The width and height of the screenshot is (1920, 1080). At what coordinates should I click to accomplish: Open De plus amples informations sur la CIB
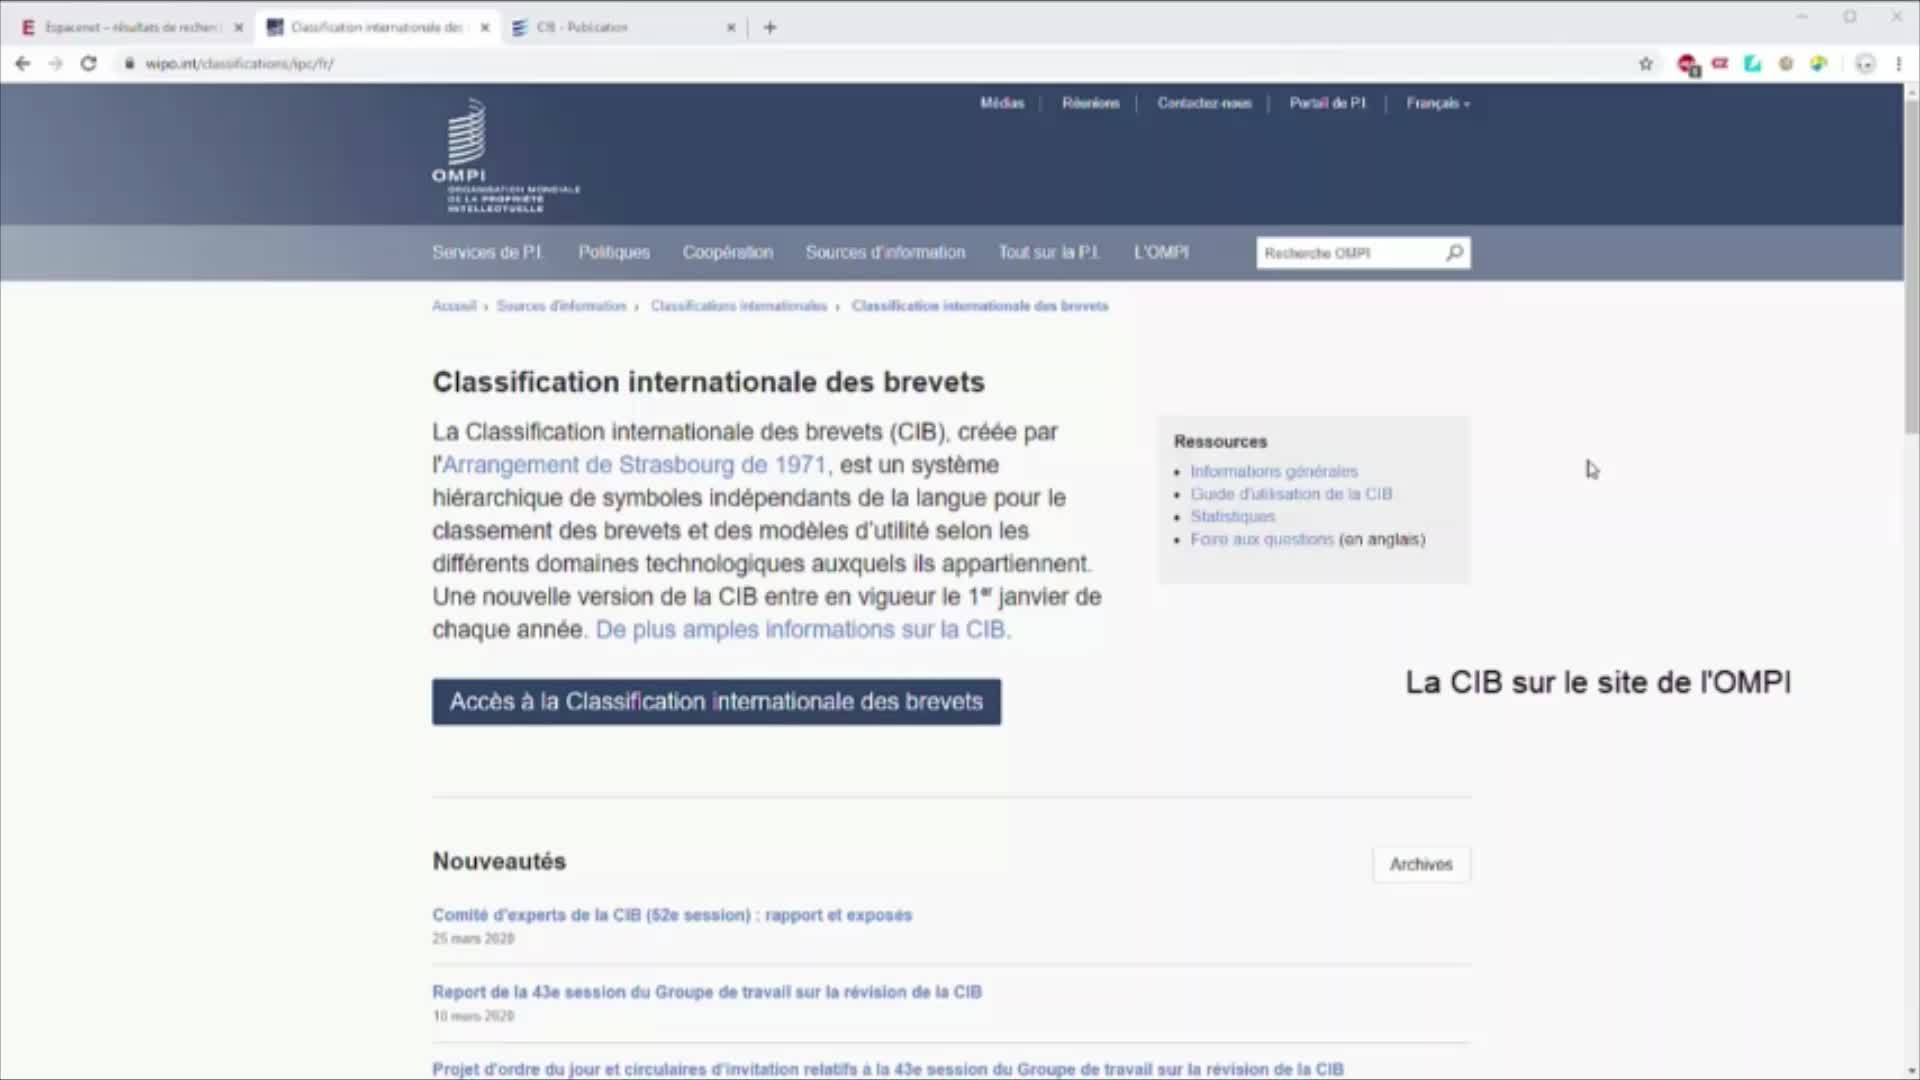click(803, 630)
